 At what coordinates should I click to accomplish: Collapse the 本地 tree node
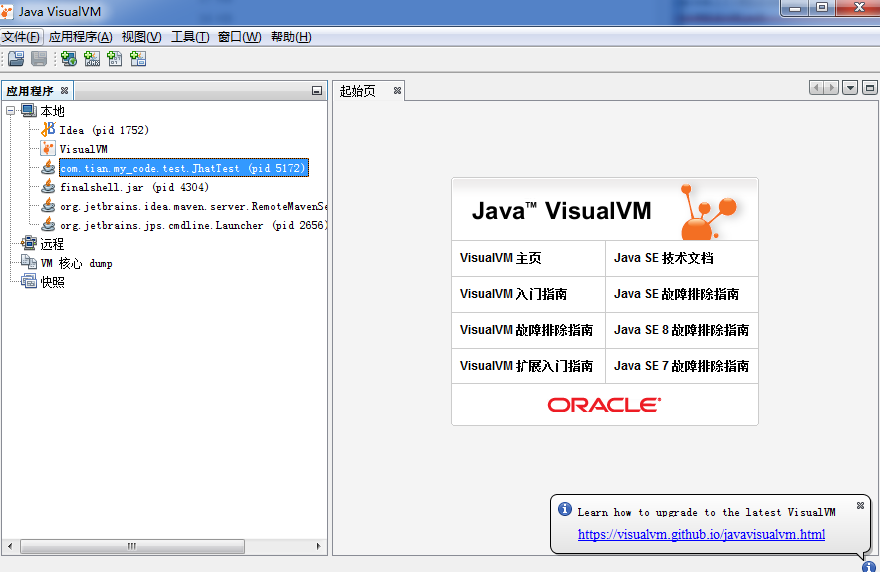10,111
